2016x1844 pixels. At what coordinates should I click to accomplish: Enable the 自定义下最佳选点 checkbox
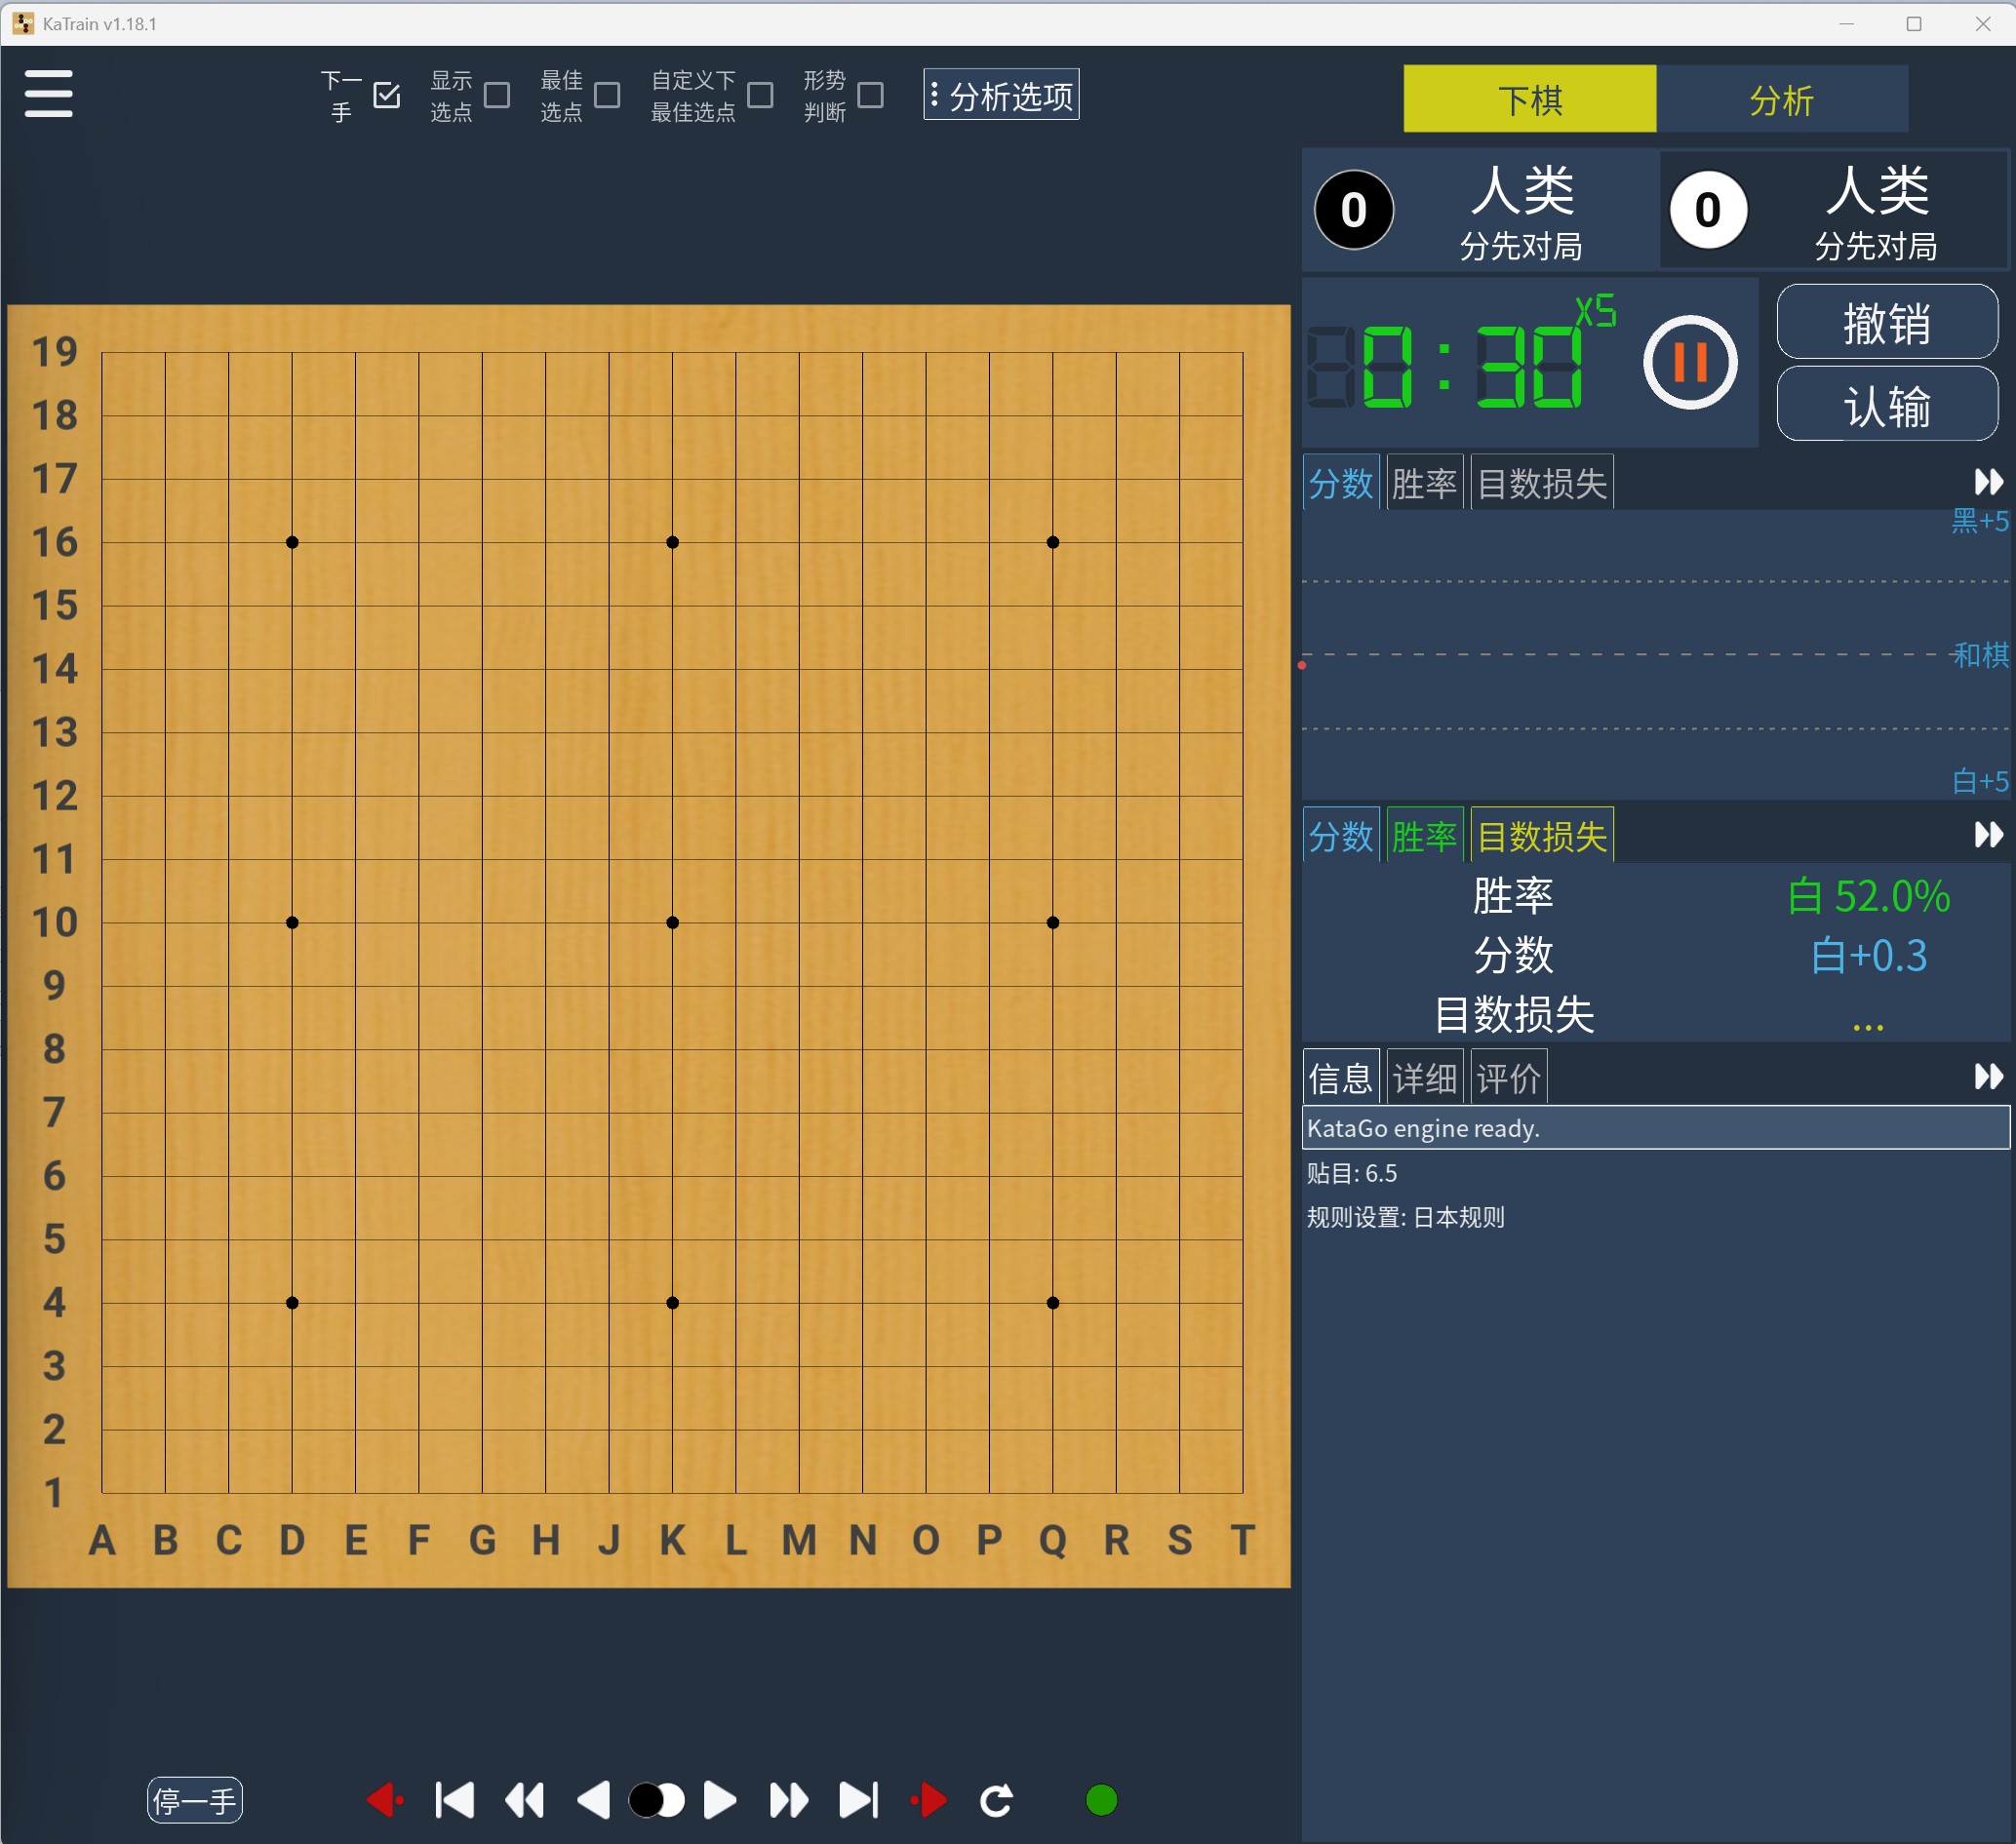(x=760, y=95)
